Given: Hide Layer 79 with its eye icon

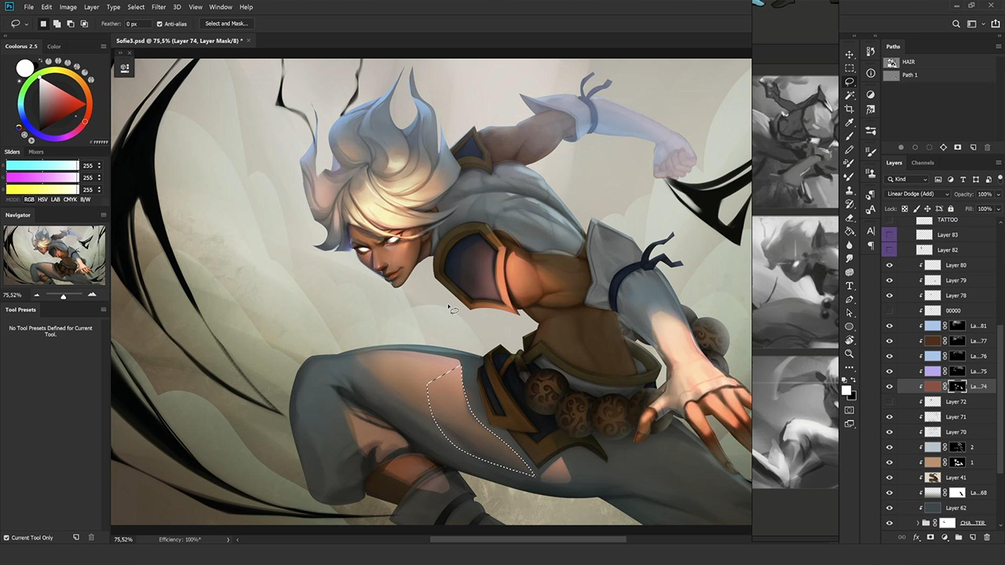Looking at the screenshot, I should coord(889,281).
